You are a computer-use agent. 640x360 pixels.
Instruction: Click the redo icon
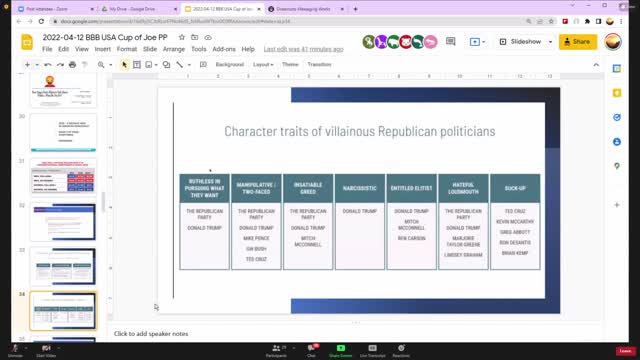60,64
